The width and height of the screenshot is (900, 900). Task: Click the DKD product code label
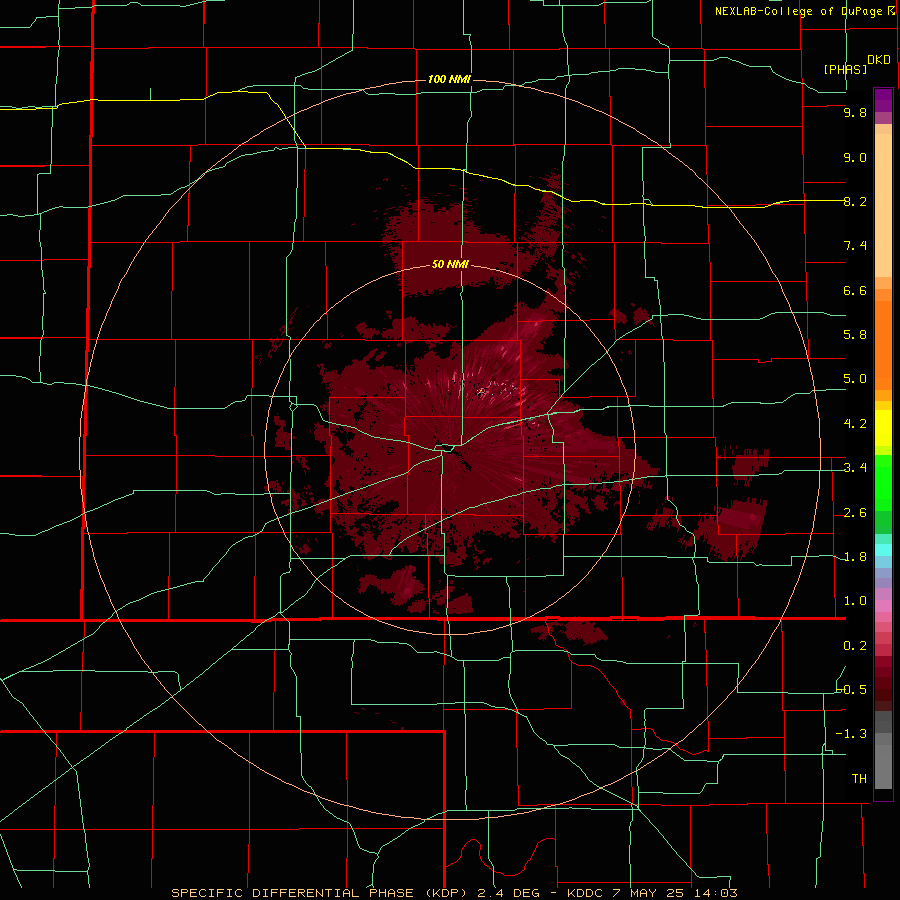(879, 60)
